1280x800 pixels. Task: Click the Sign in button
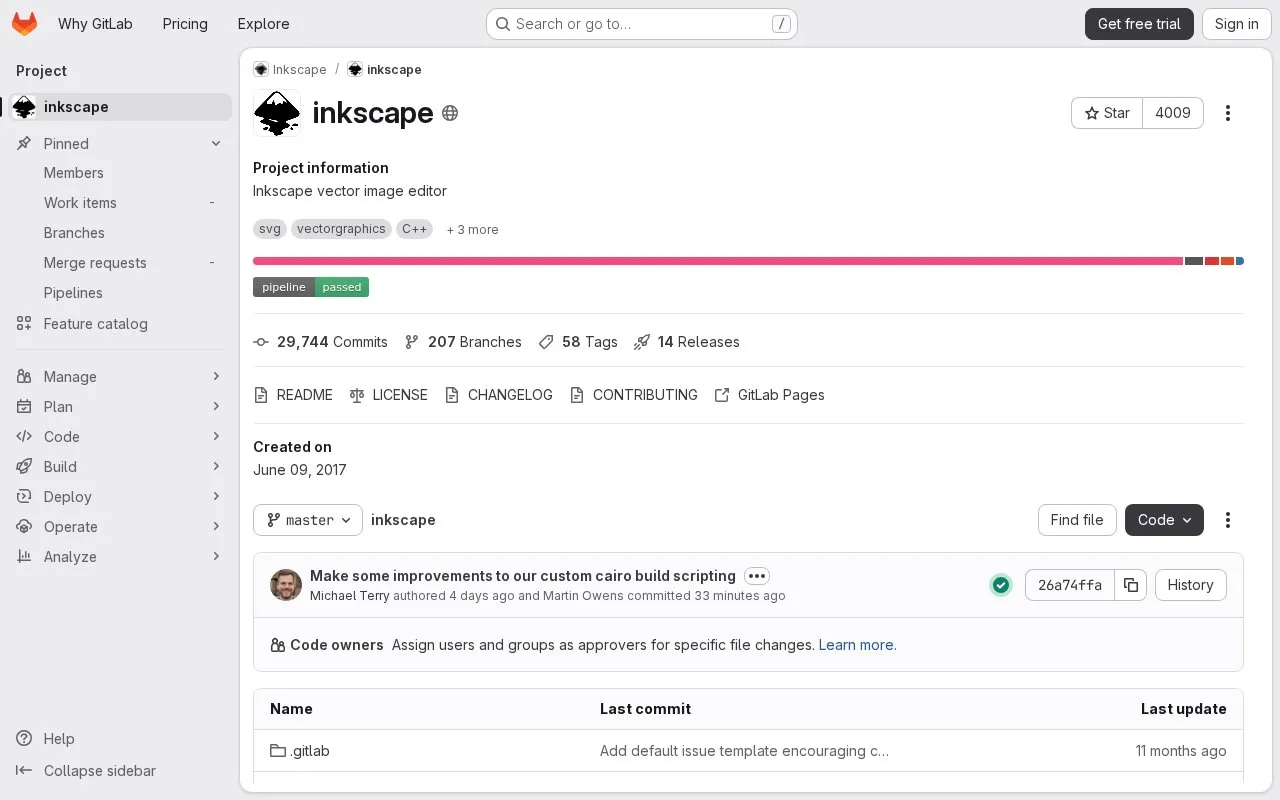click(1237, 24)
